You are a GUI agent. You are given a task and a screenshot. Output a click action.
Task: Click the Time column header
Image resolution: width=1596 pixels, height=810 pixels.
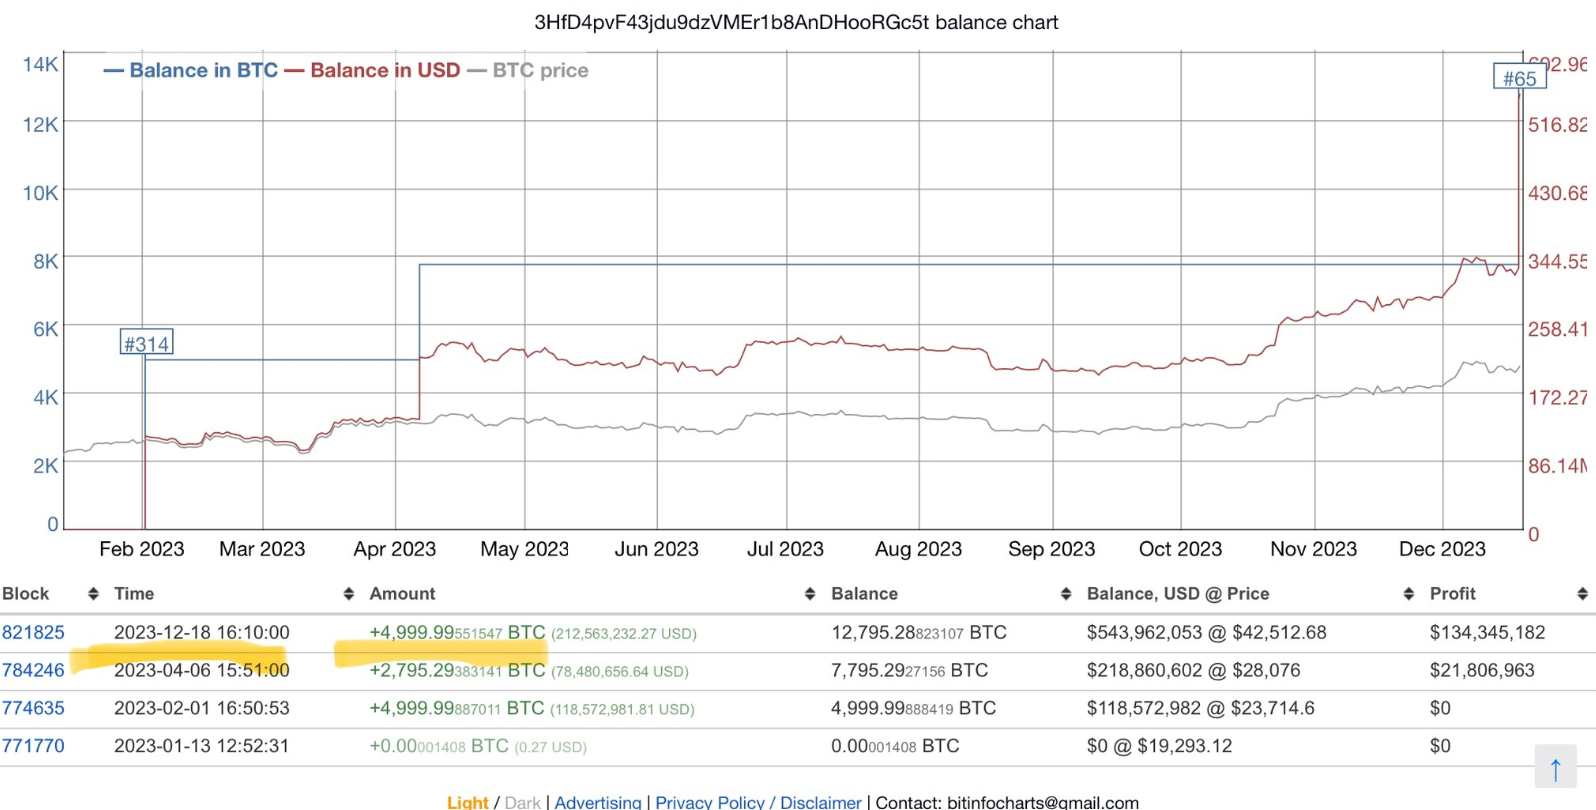134,594
